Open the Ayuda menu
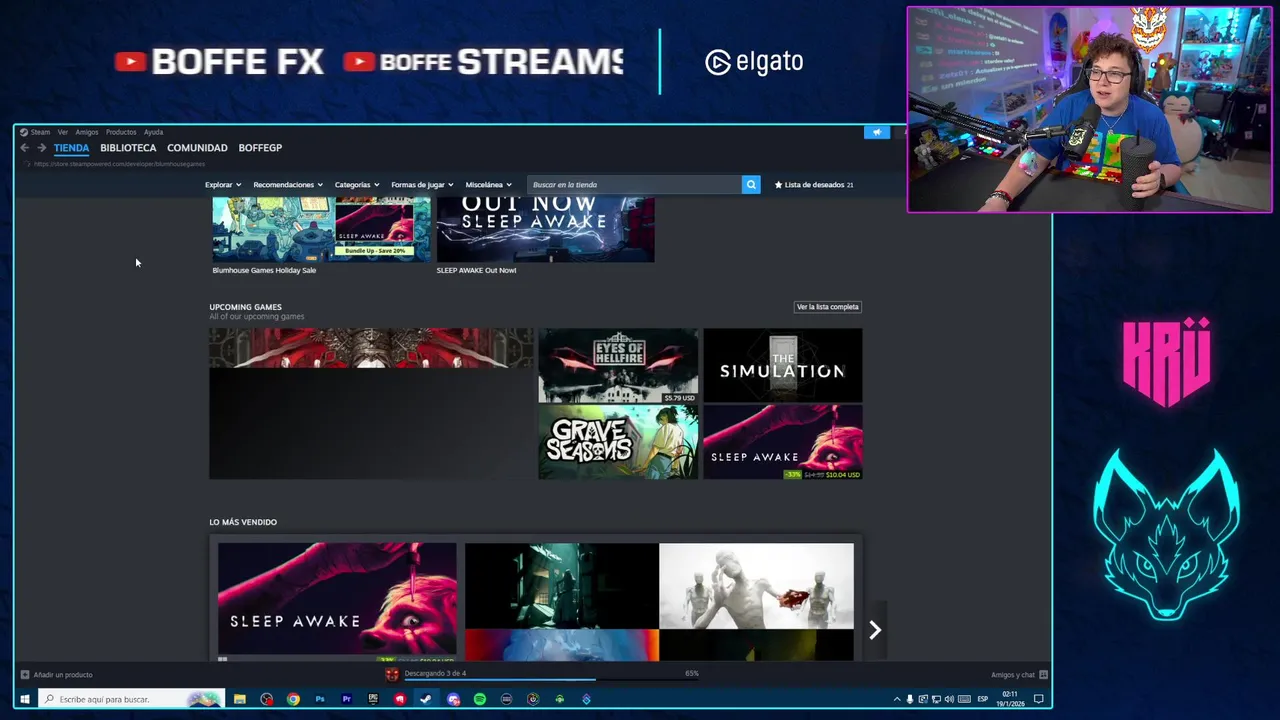The image size is (1280, 720). click(153, 132)
